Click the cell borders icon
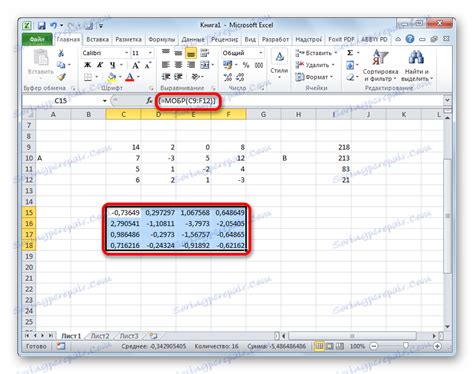Viewport: 474px width, 374px height. coord(88,77)
